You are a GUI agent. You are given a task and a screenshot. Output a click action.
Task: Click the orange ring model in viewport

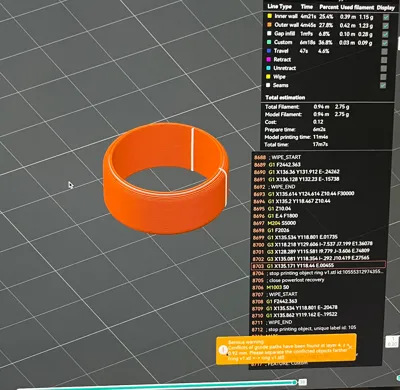tap(166, 178)
